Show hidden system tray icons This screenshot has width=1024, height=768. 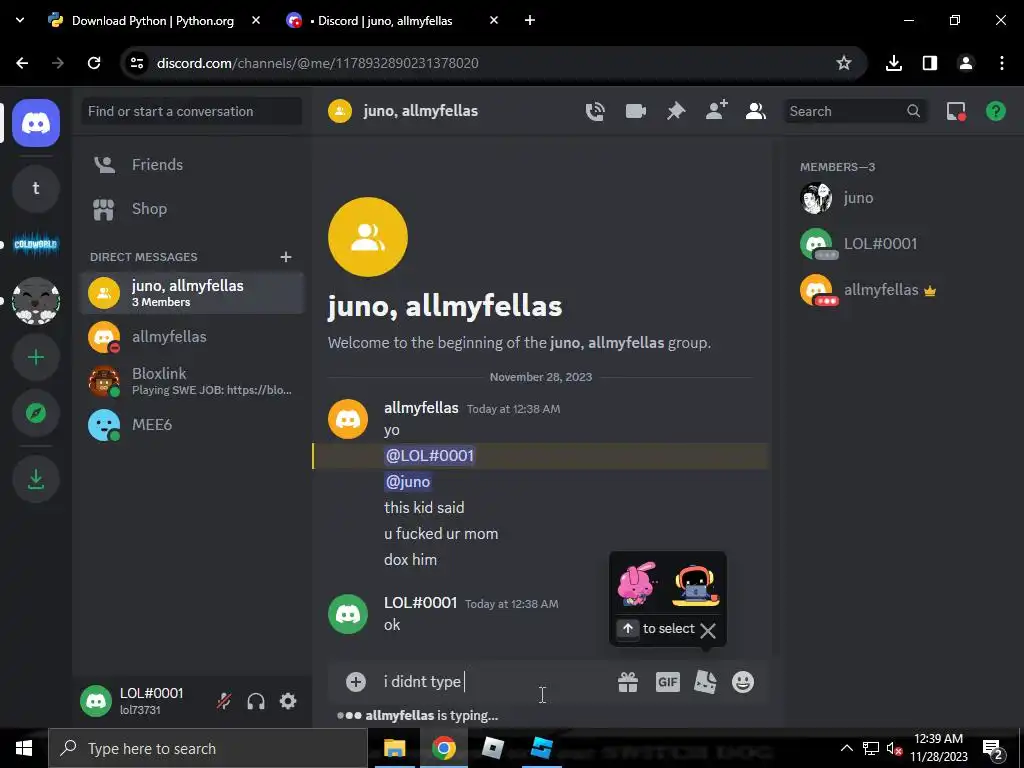(846, 748)
